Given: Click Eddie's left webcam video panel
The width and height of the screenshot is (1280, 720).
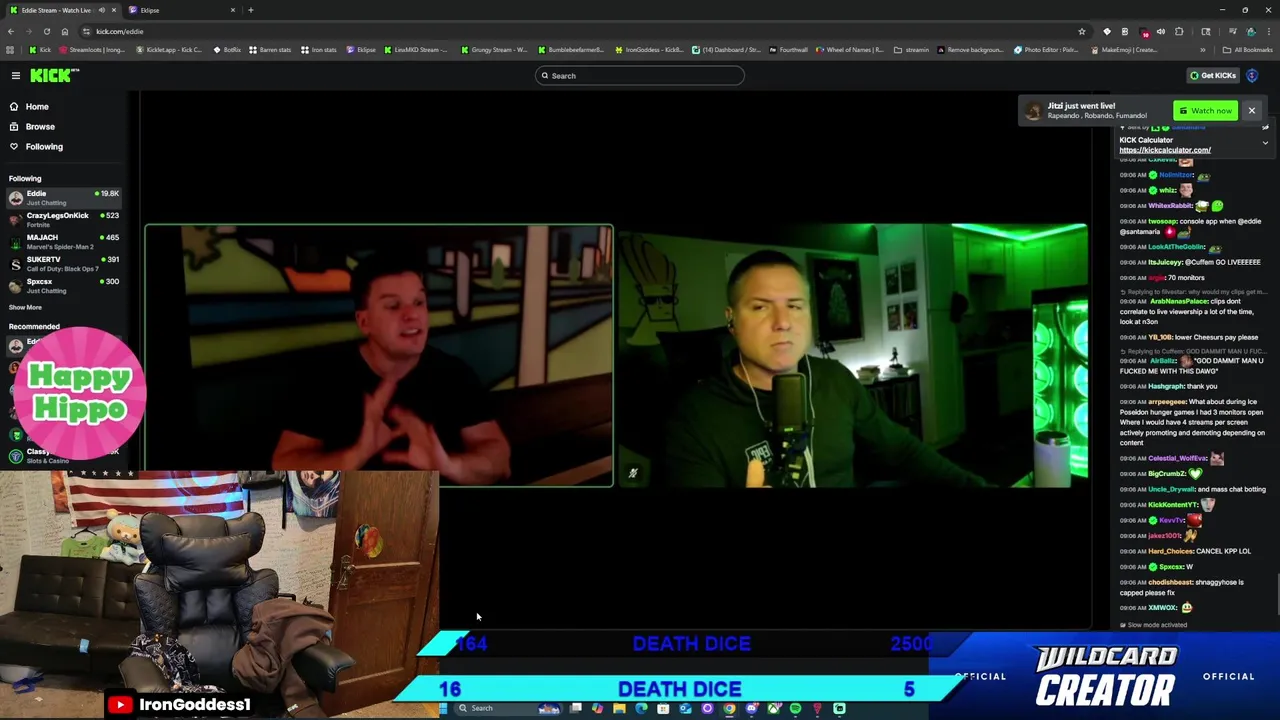Looking at the screenshot, I should (379, 355).
